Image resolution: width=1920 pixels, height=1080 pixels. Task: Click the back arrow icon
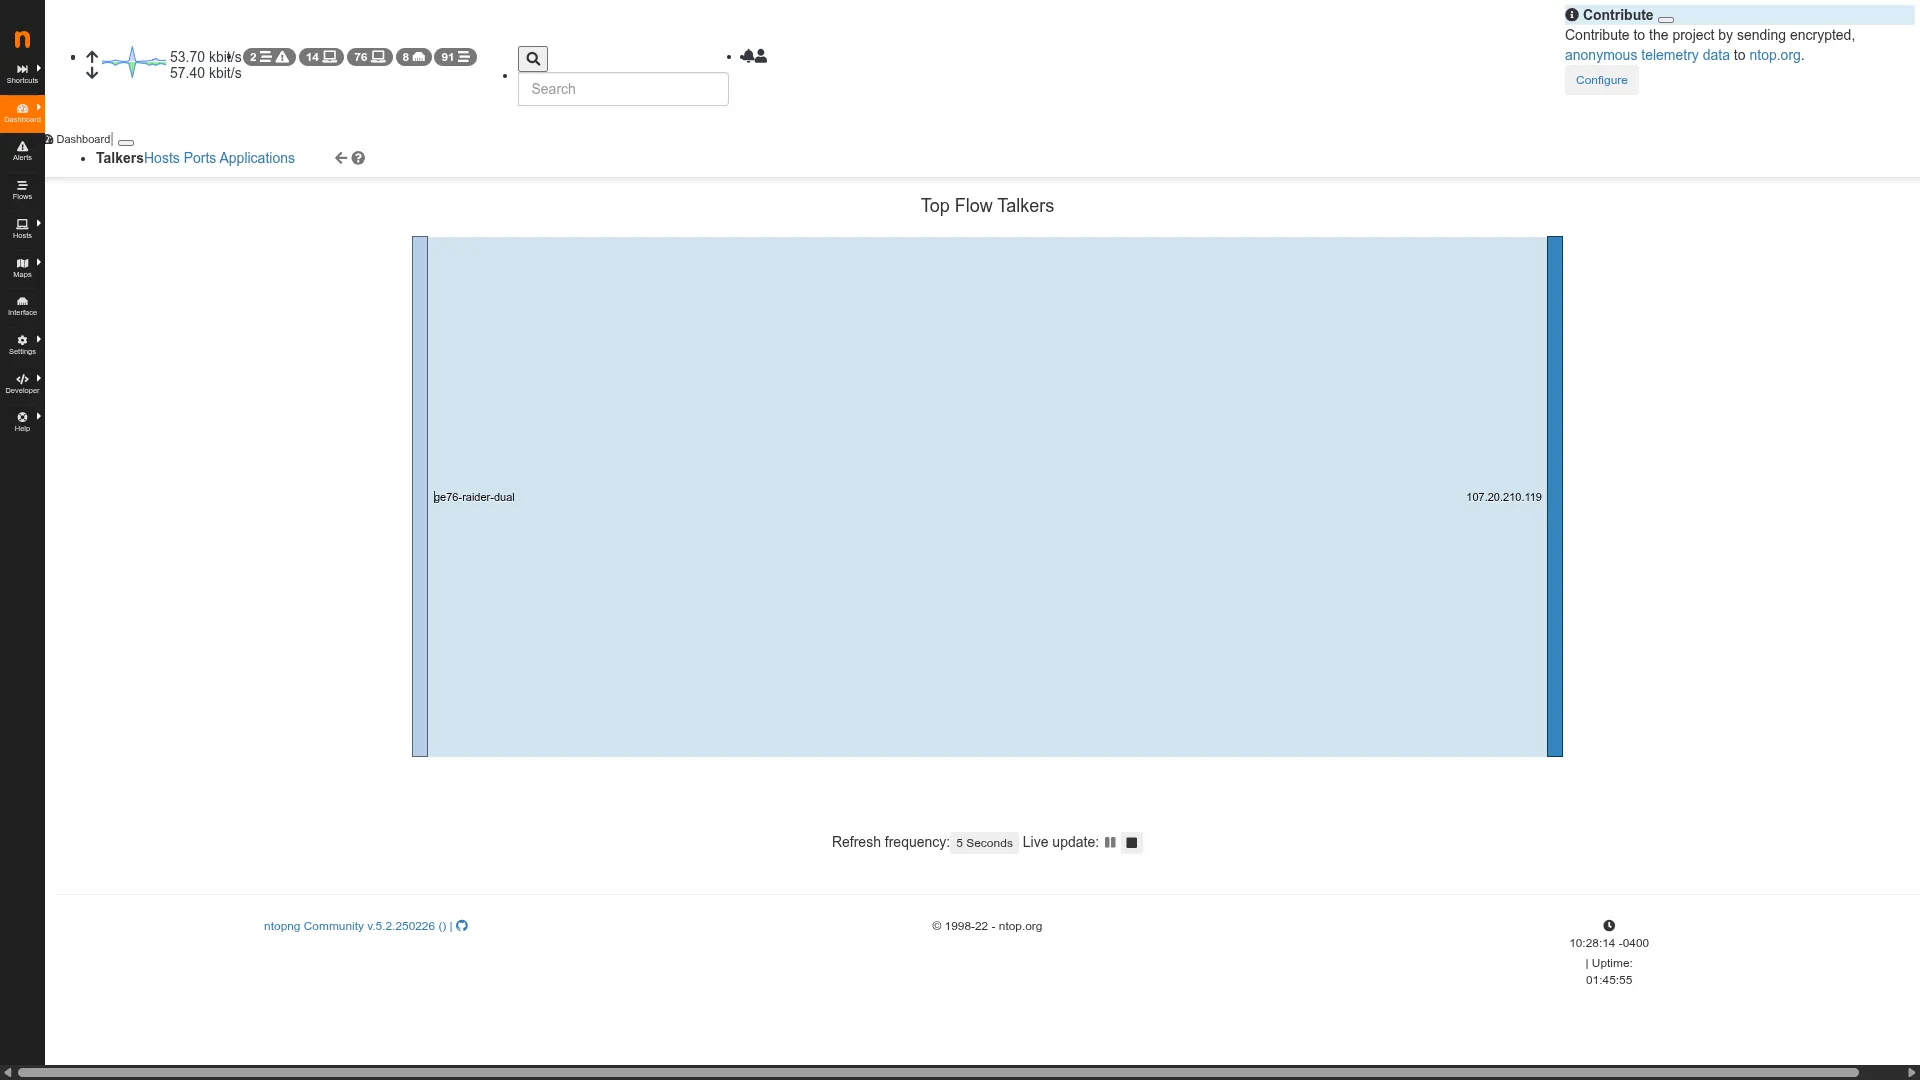tap(340, 158)
